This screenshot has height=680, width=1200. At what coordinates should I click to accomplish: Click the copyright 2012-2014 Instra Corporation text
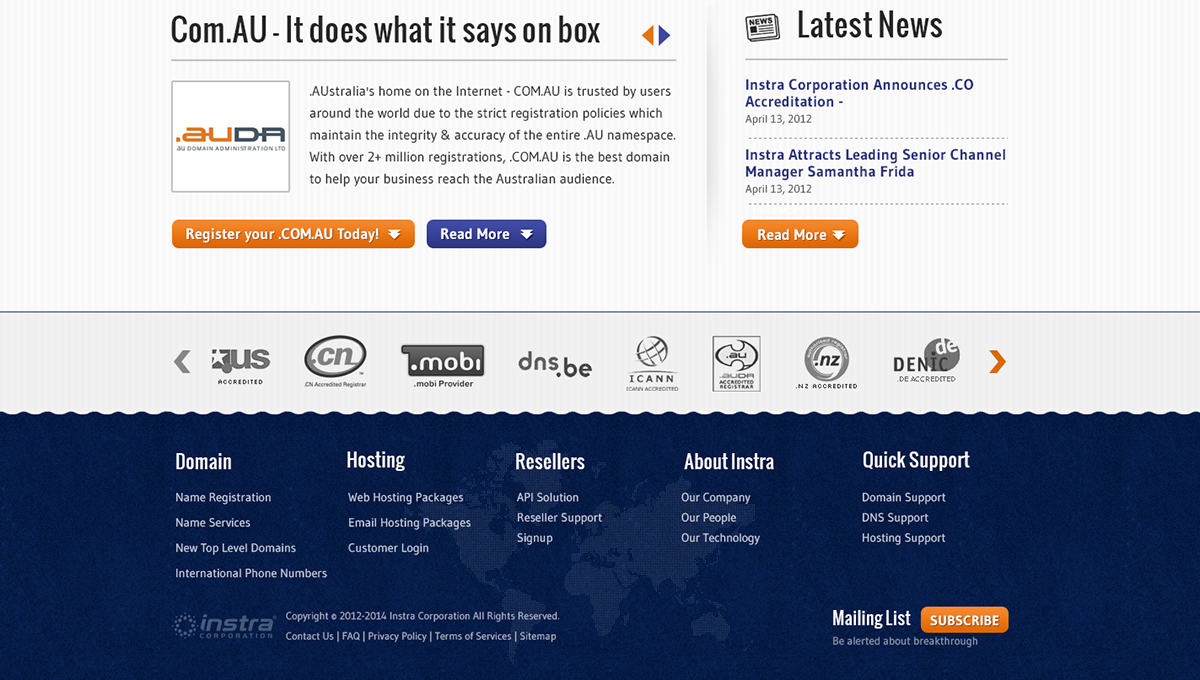[x=423, y=616]
